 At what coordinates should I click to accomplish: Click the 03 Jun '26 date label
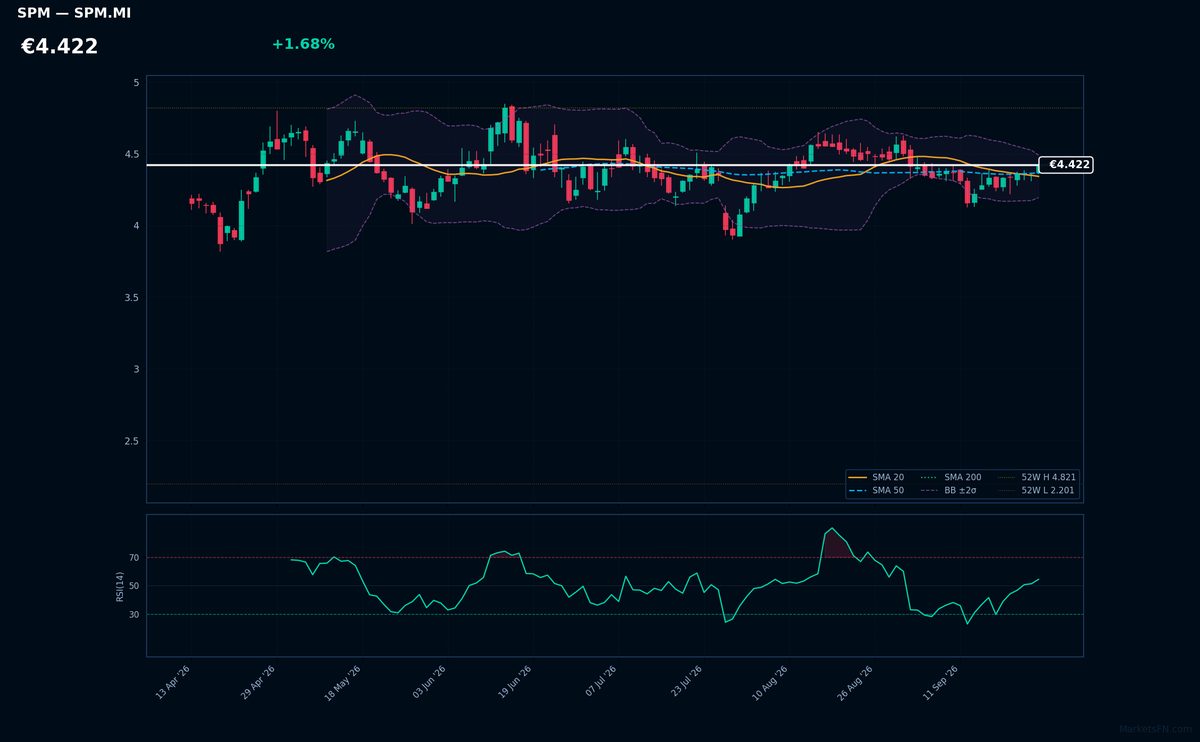pos(429,682)
